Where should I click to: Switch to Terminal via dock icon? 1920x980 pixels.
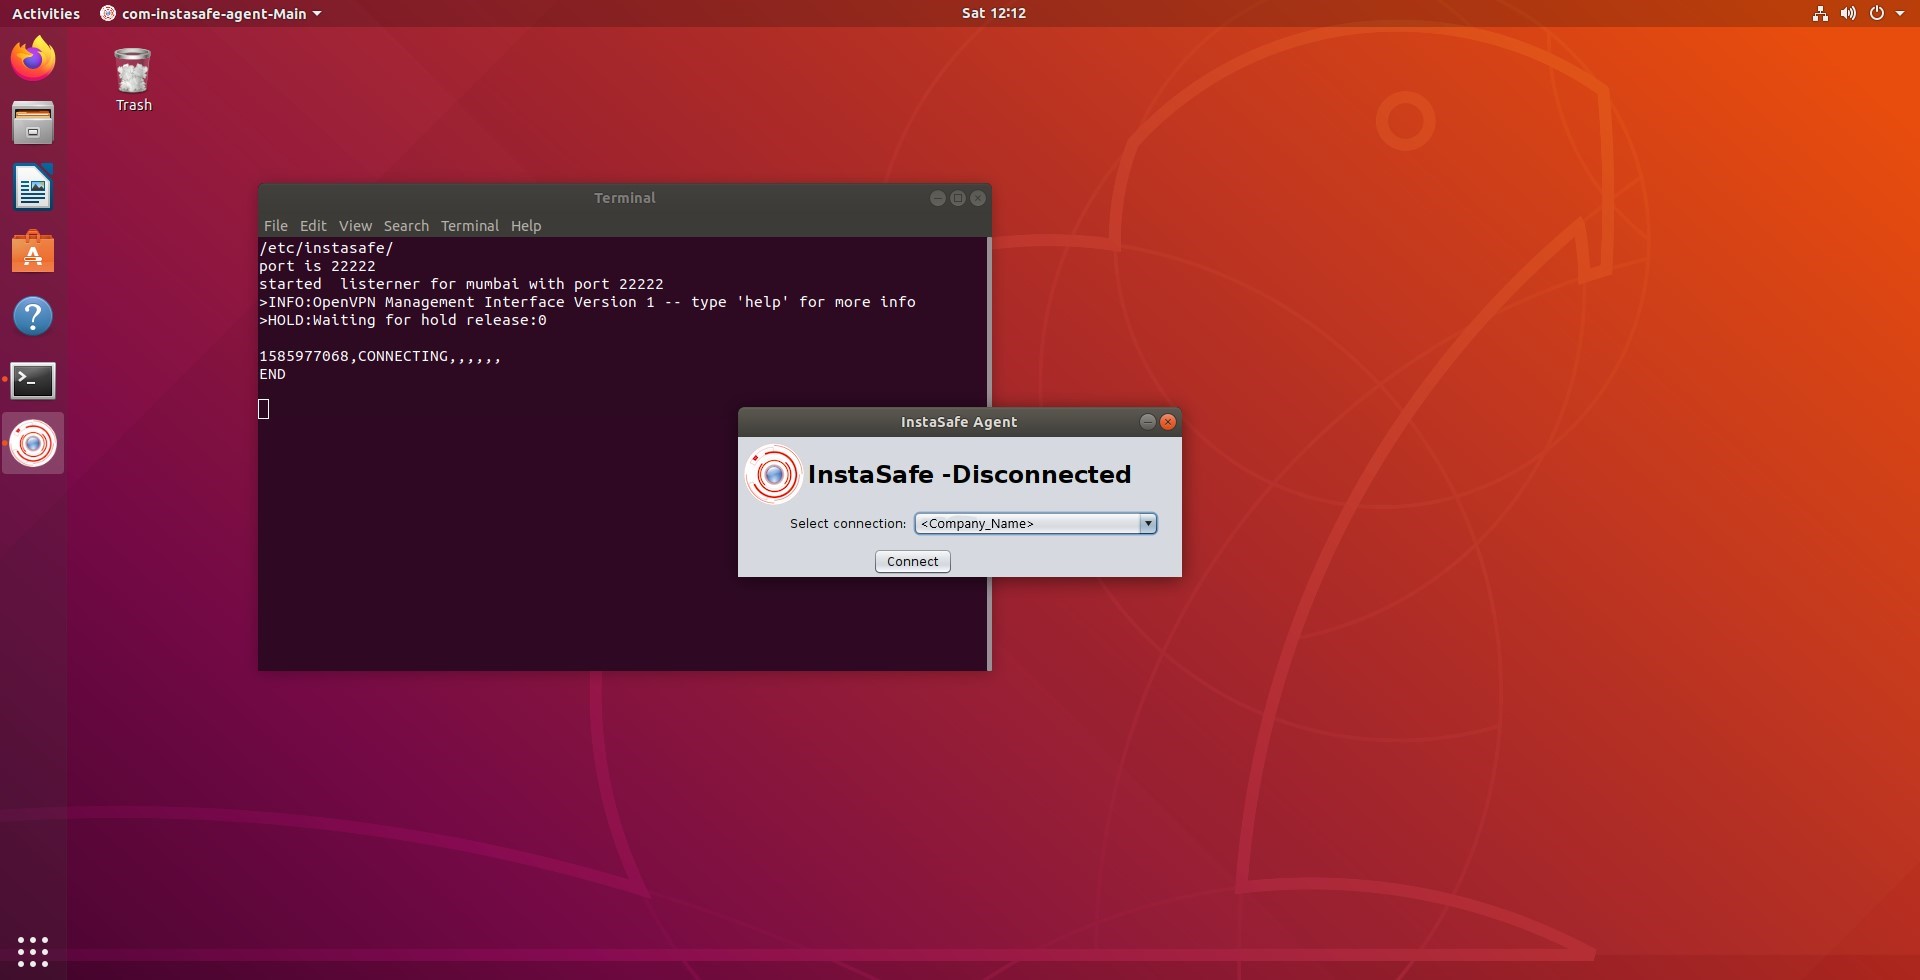(x=33, y=380)
